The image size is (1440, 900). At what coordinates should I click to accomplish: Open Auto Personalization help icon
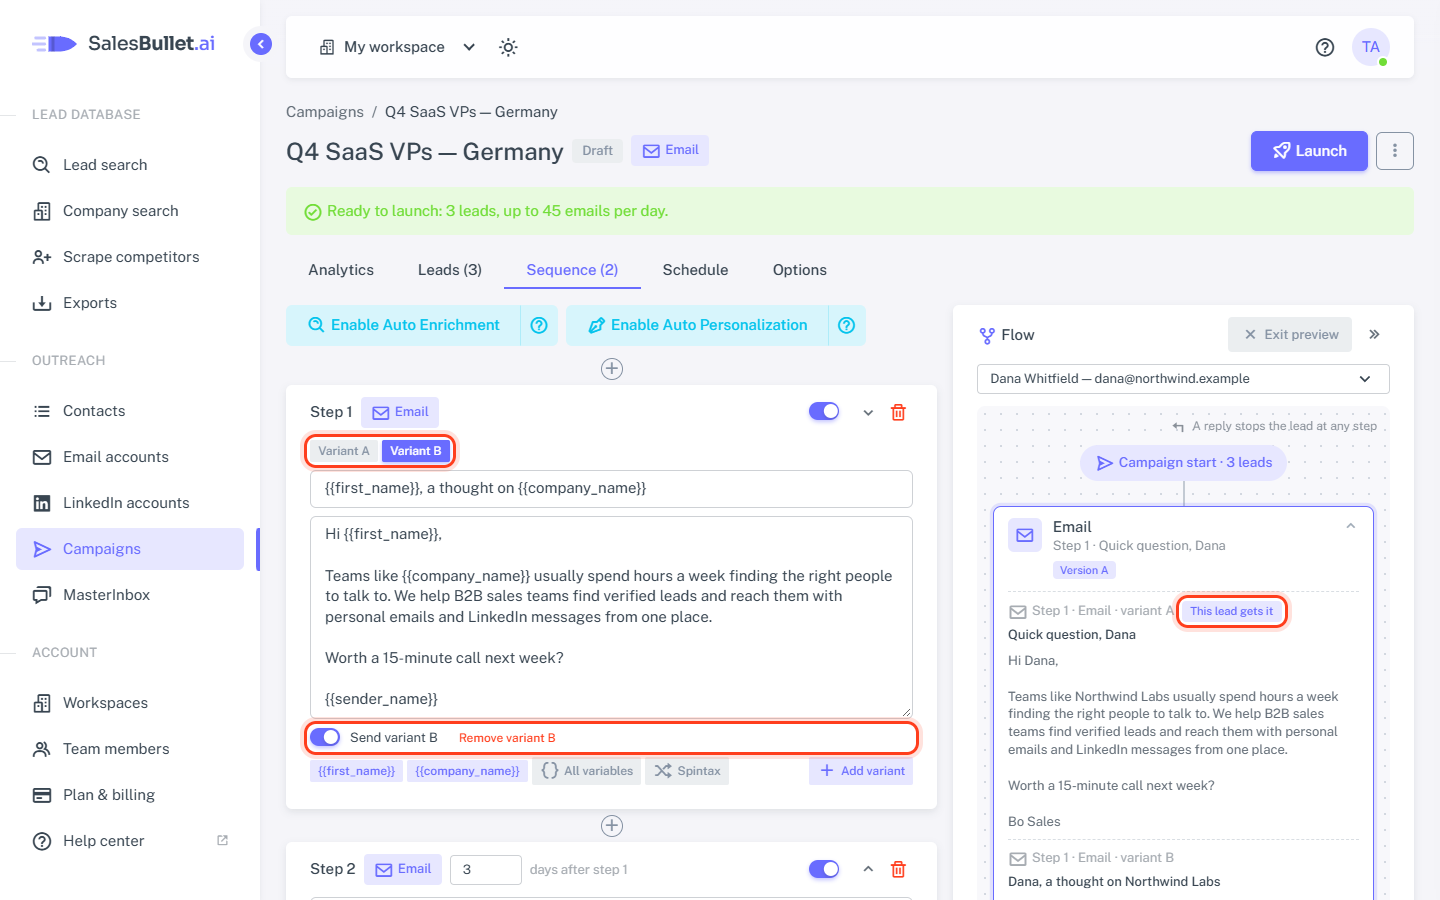click(x=847, y=325)
